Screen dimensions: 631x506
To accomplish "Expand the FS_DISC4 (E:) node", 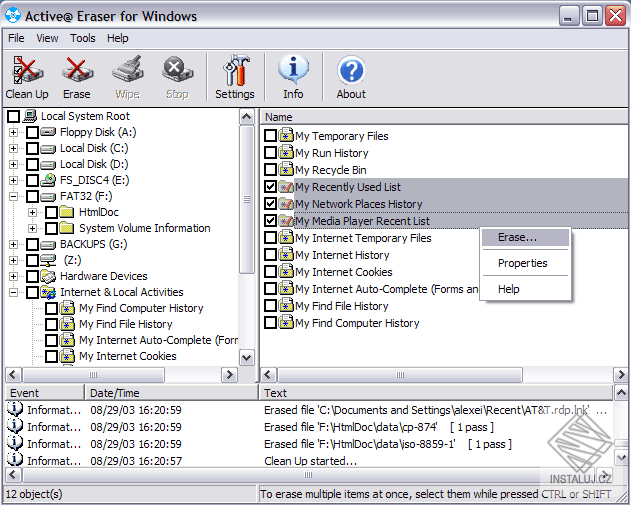I will [13, 180].
